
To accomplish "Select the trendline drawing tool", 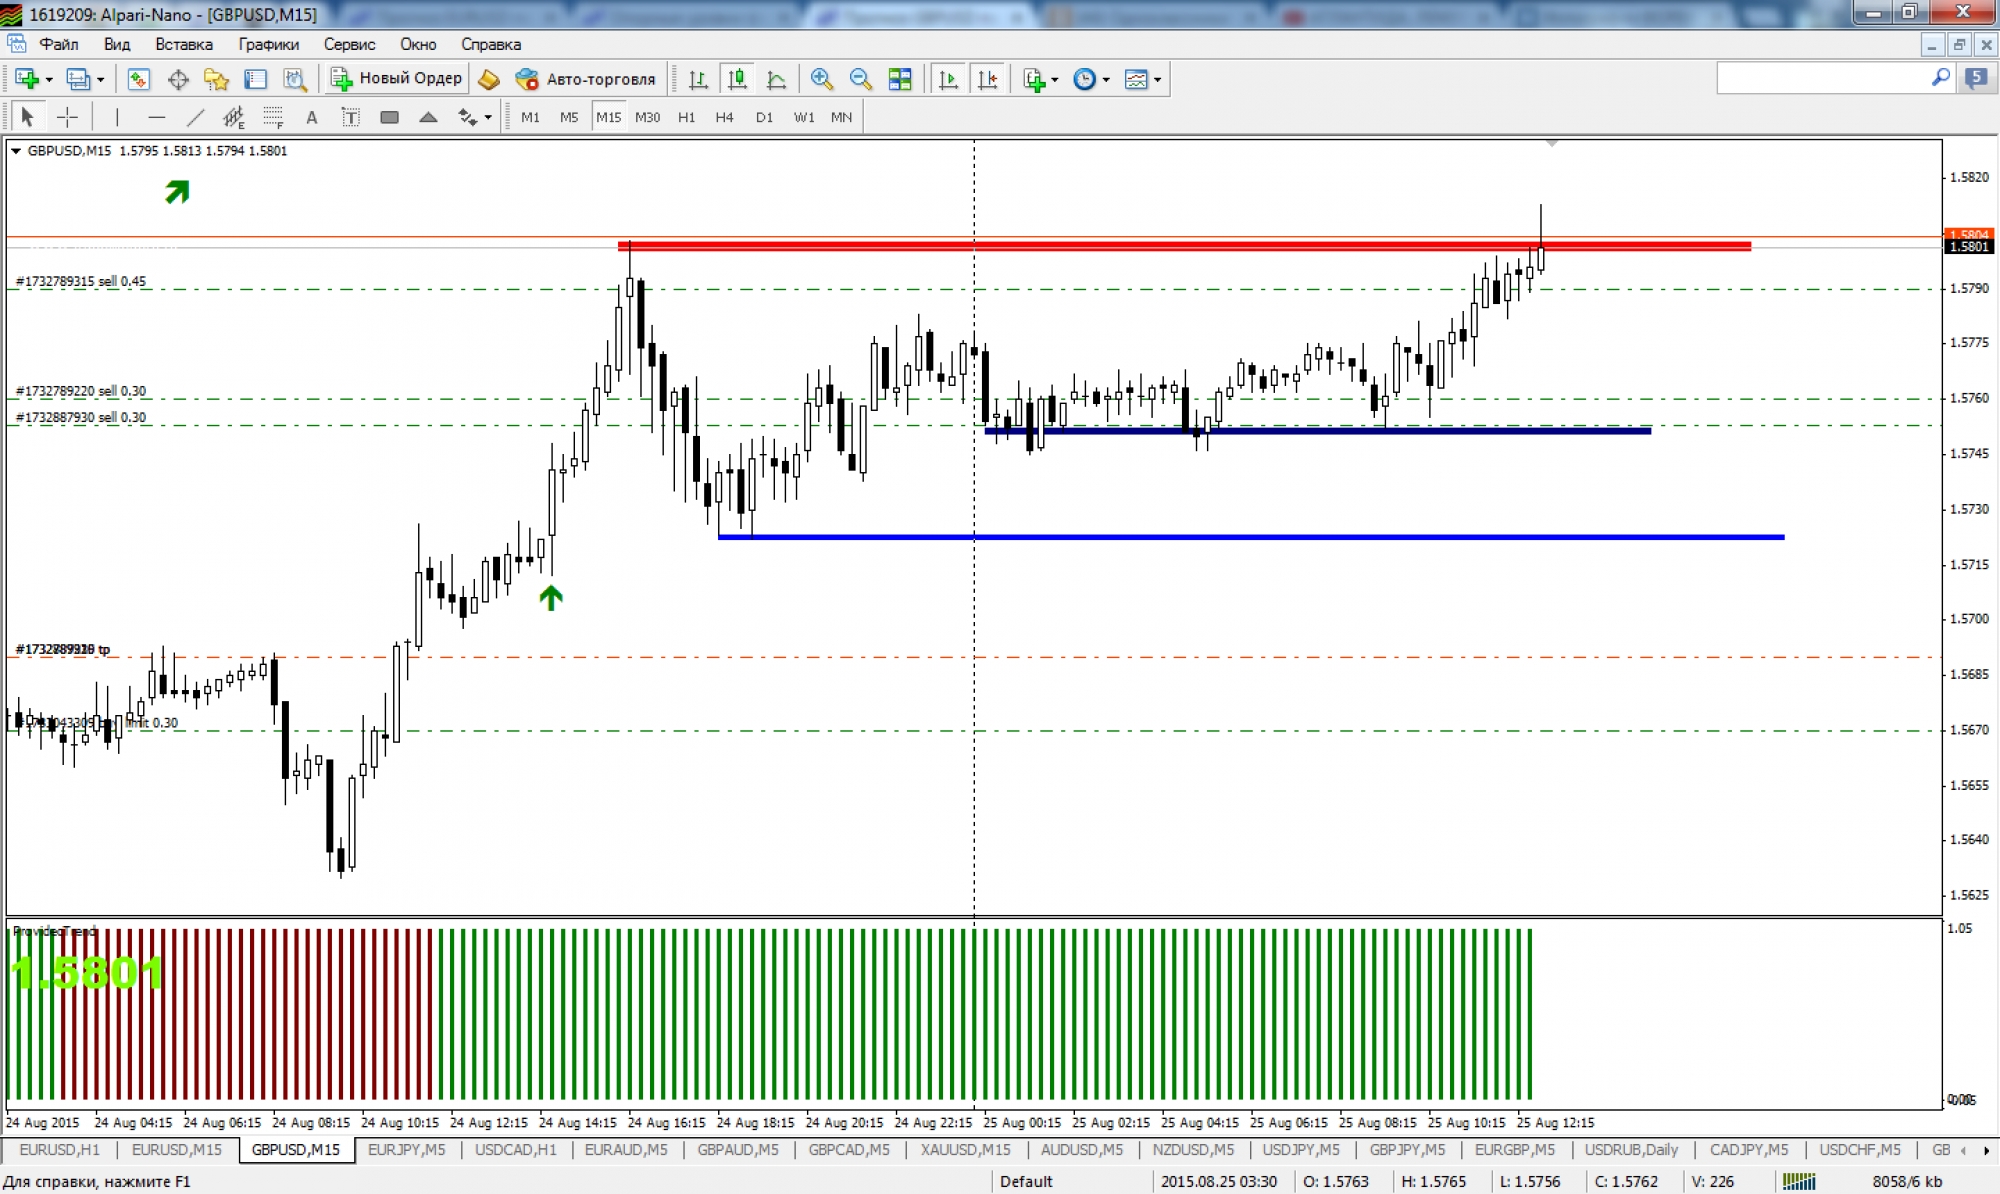I will 195,117.
